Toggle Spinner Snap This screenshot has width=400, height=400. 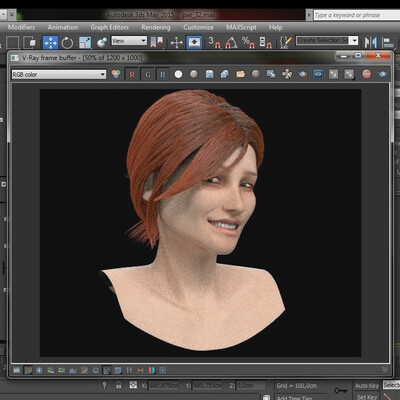point(265,42)
